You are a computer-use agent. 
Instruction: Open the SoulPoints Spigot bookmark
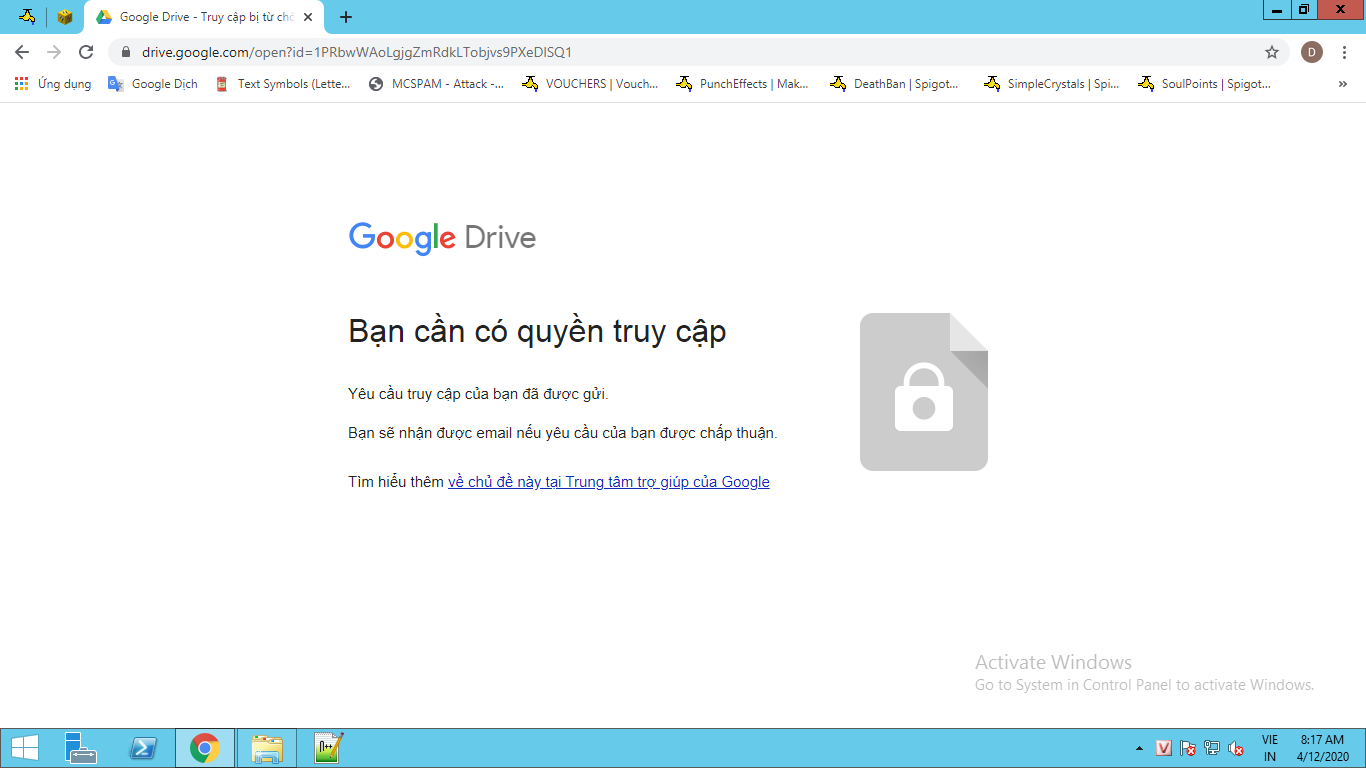[1205, 84]
